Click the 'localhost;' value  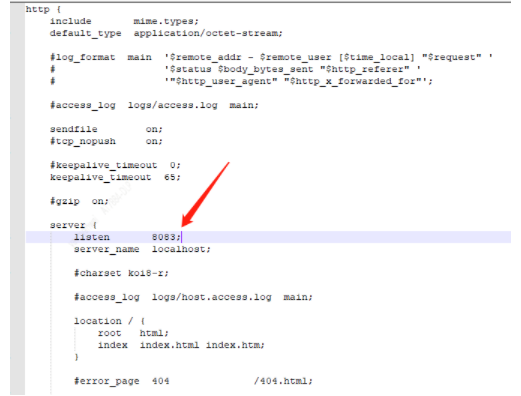point(181,249)
